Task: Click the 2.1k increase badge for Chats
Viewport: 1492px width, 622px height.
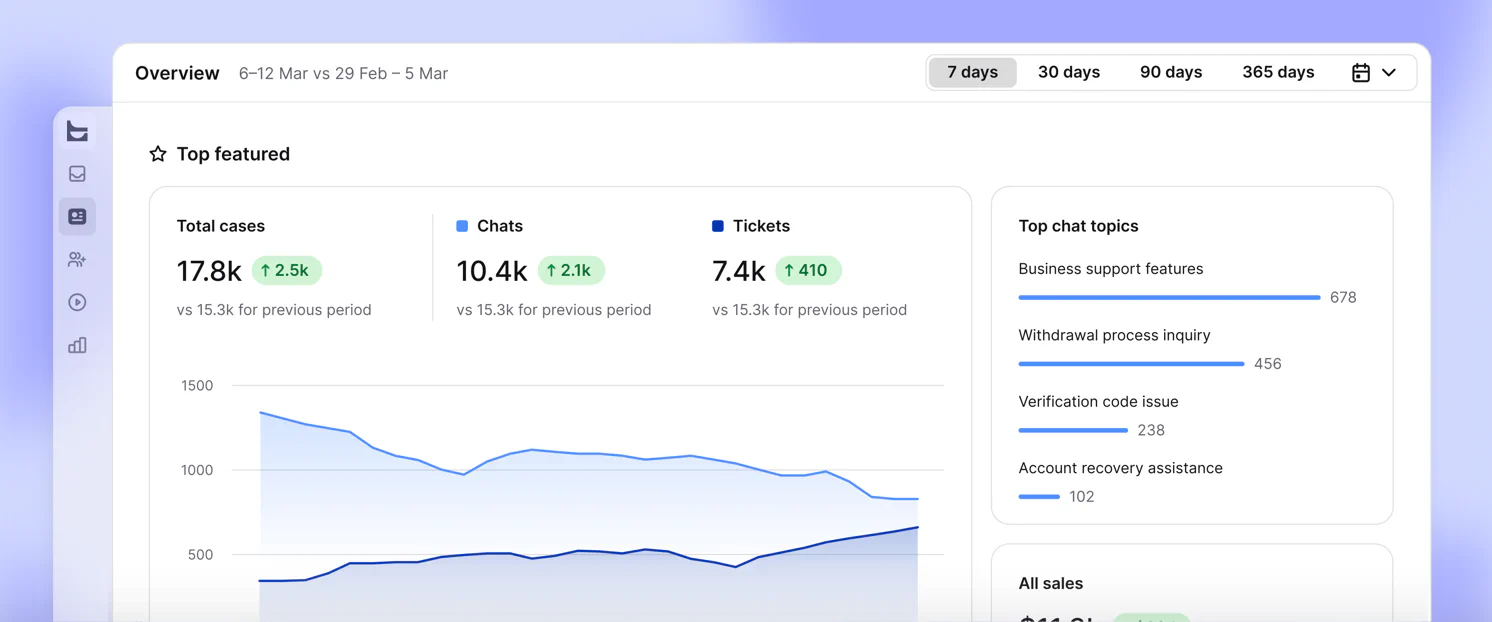Action: coord(571,270)
